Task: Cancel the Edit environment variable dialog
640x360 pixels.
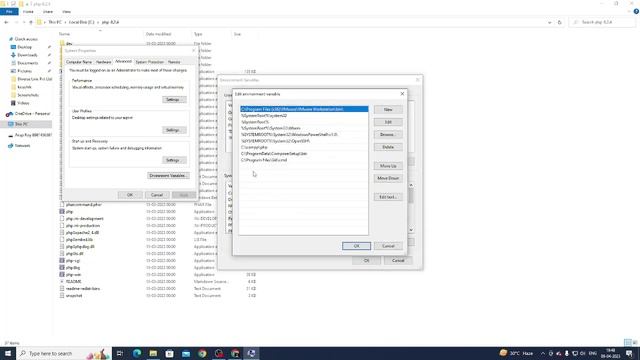Action: click(388, 246)
